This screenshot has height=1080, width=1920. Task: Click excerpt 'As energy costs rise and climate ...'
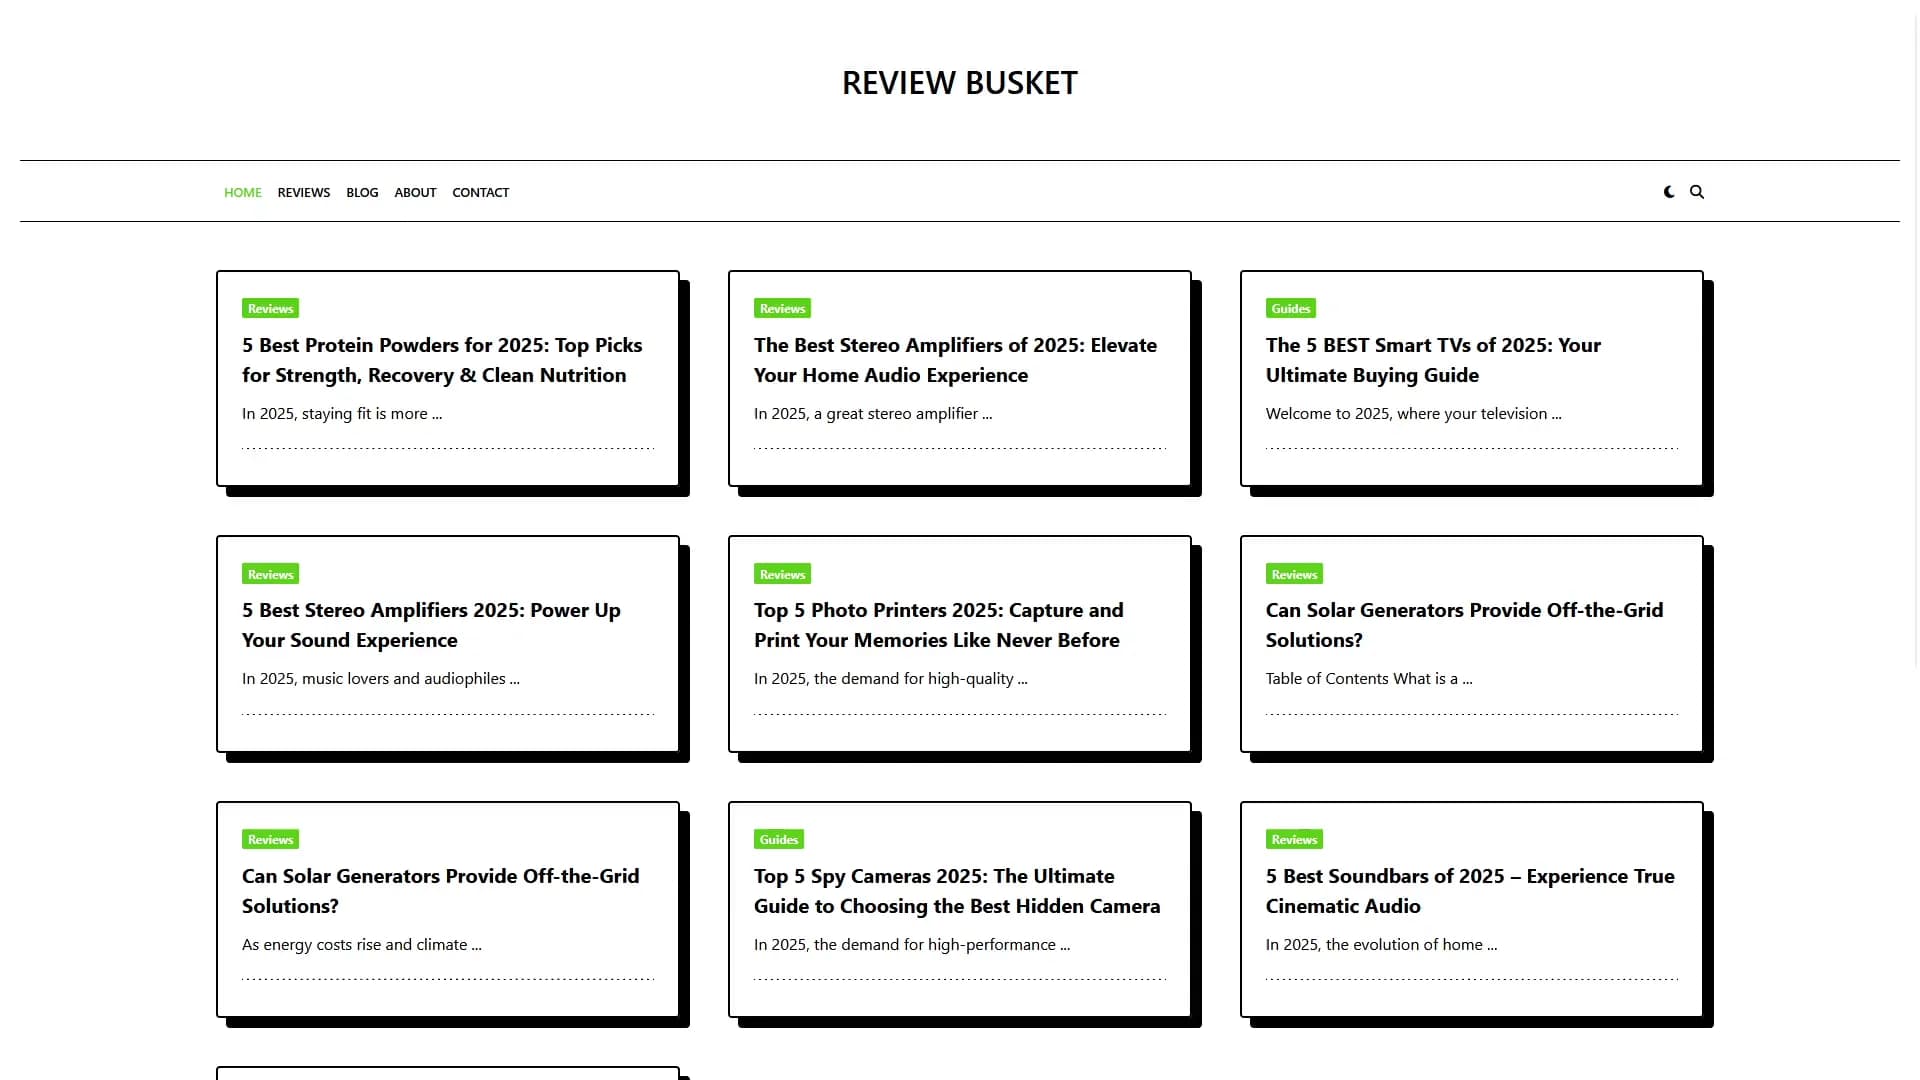[362, 945]
